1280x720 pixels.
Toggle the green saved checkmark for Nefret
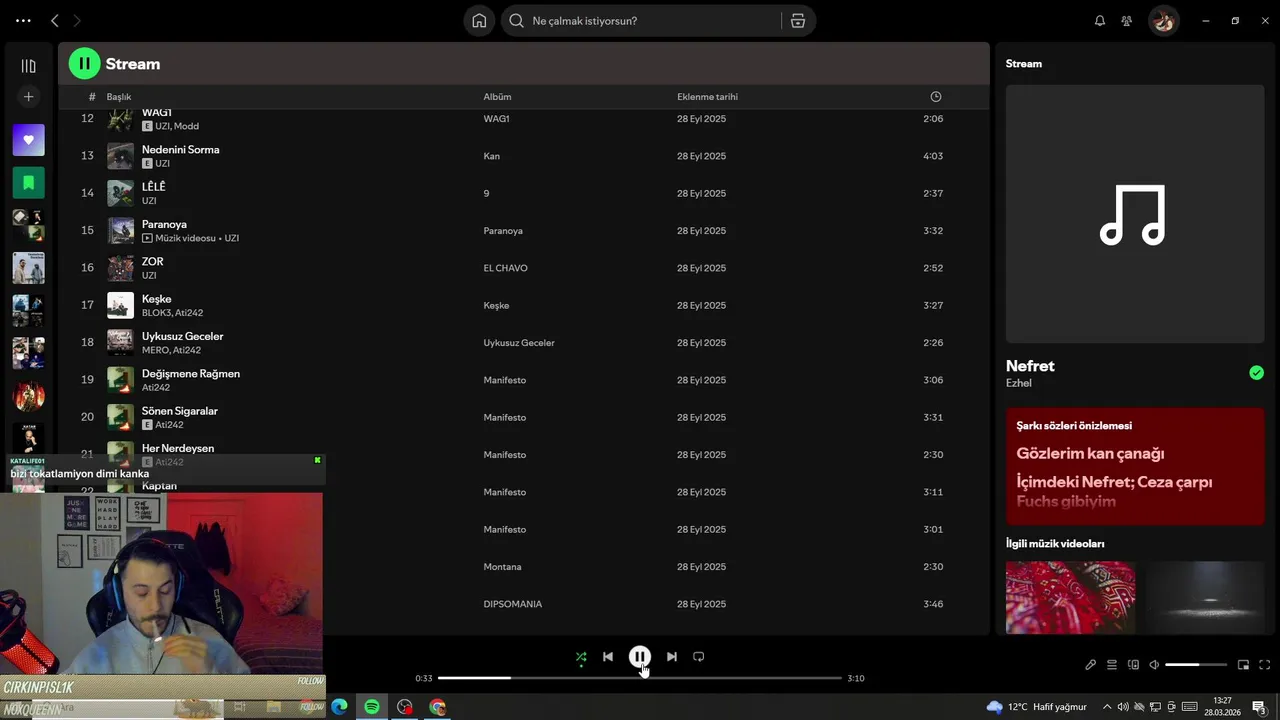(x=1256, y=373)
